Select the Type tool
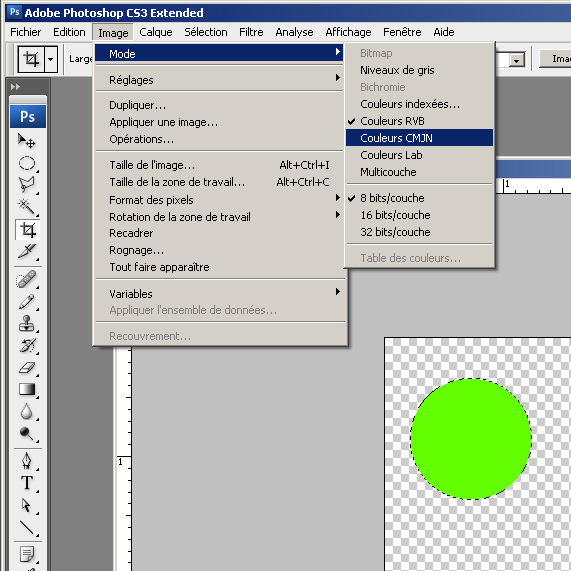This screenshot has width=571, height=571. point(27,483)
